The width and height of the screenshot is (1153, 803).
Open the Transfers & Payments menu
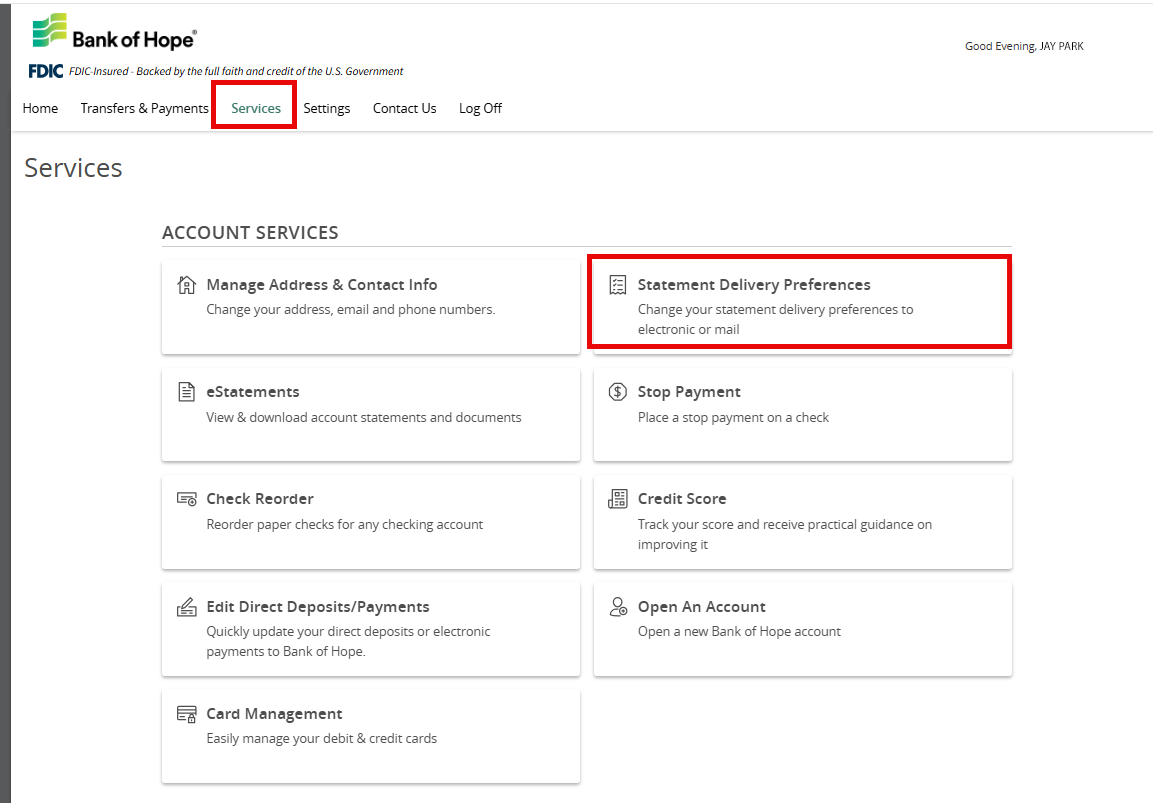(x=145, y=108)
